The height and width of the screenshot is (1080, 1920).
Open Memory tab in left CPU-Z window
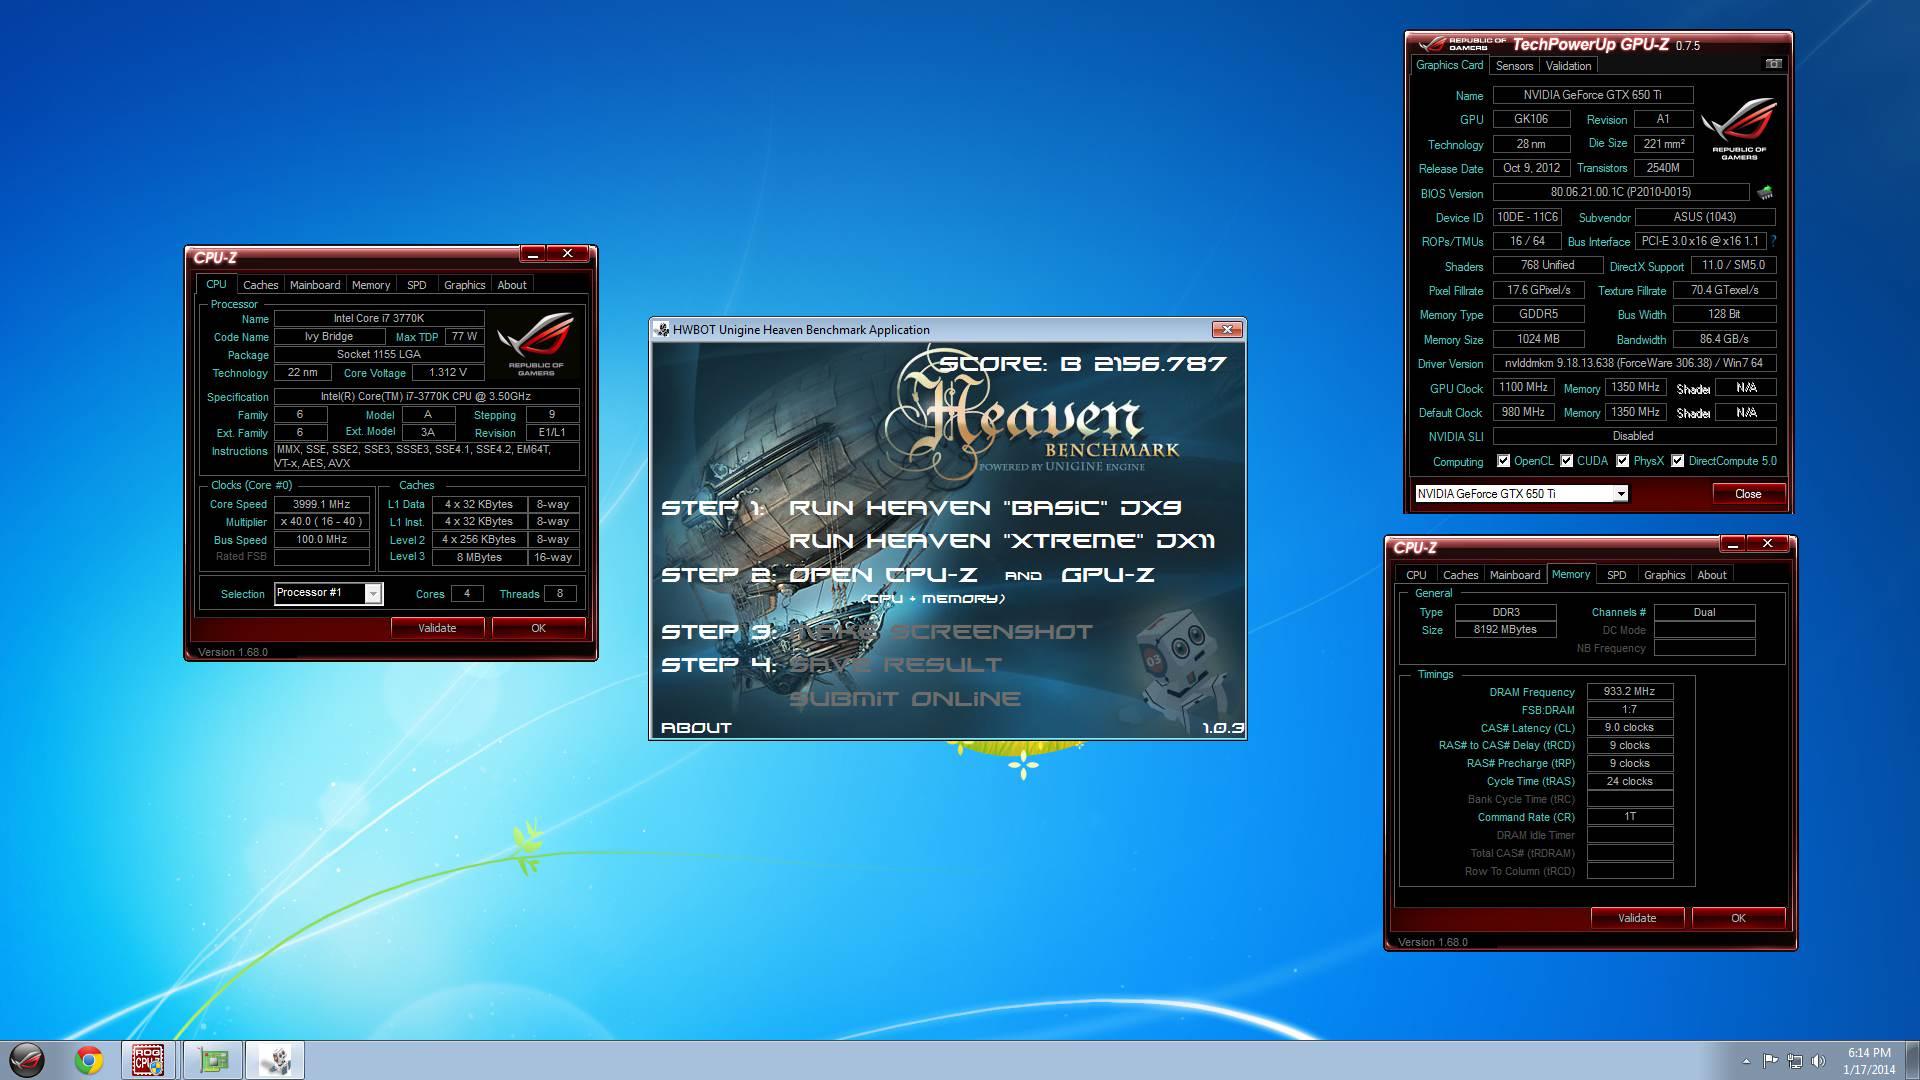click(x=371, y=285)
